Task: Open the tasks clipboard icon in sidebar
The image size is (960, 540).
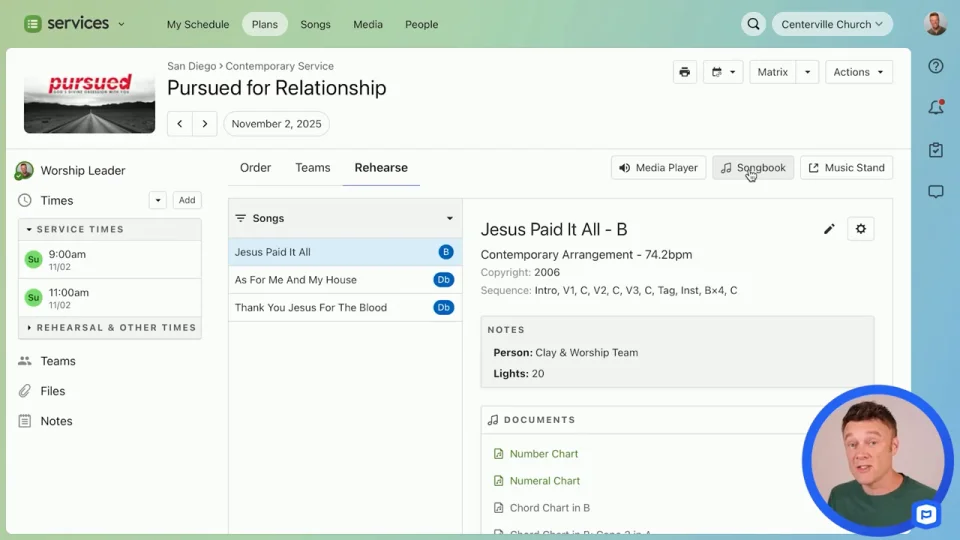Action: 936,150
